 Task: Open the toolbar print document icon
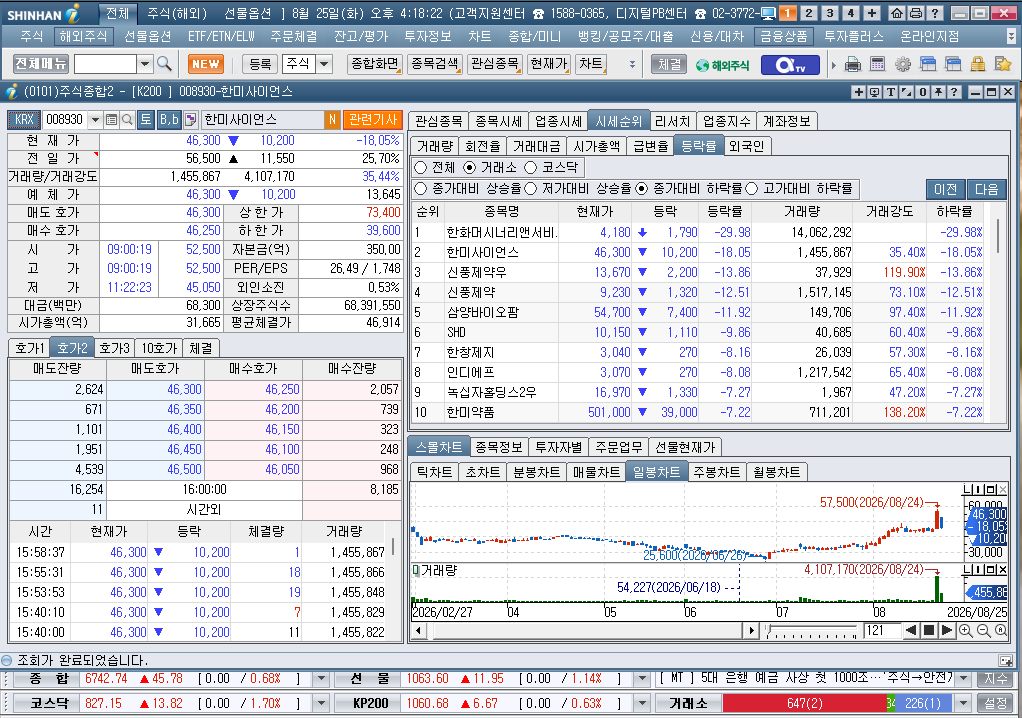pos(853,64)
